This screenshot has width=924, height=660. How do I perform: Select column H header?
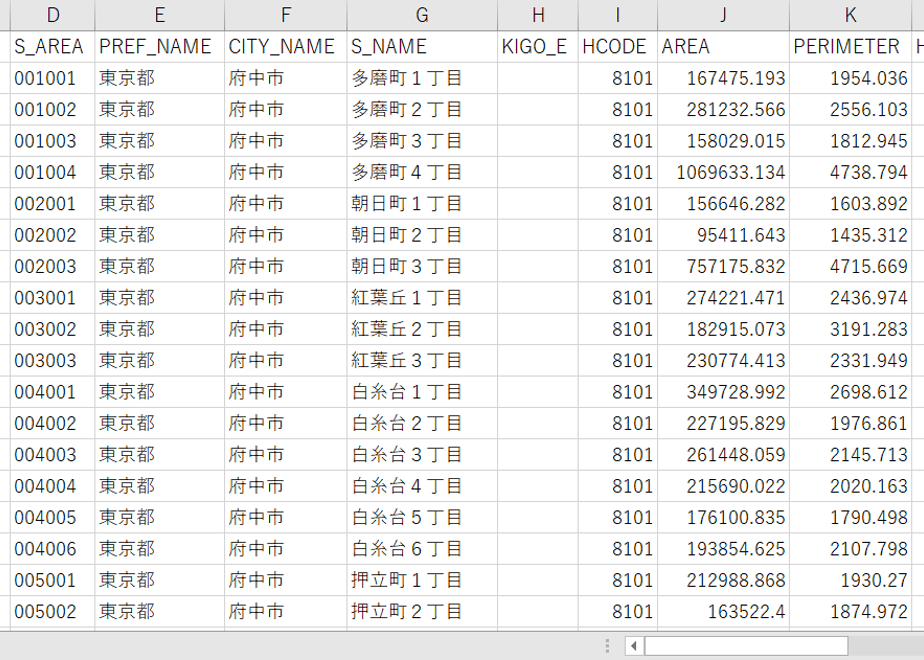[x=537, y=15]
